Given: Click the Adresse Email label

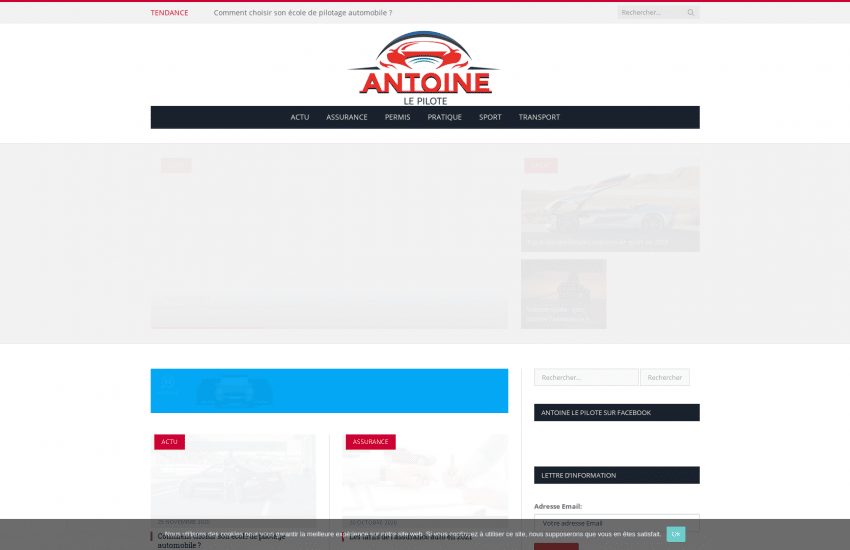Looking at the screenshot, I should pos(558,506).
